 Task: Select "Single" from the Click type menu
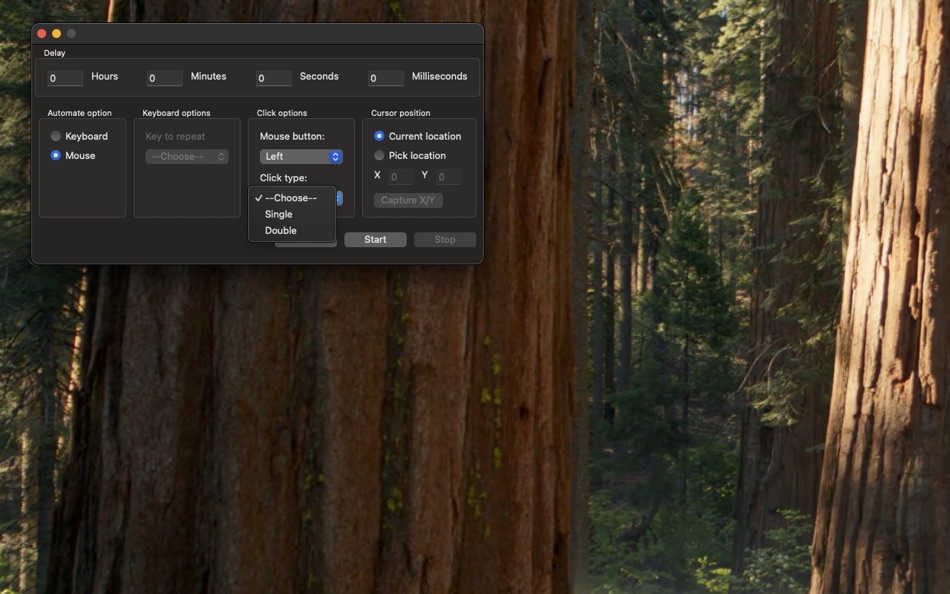pos(278,213)
